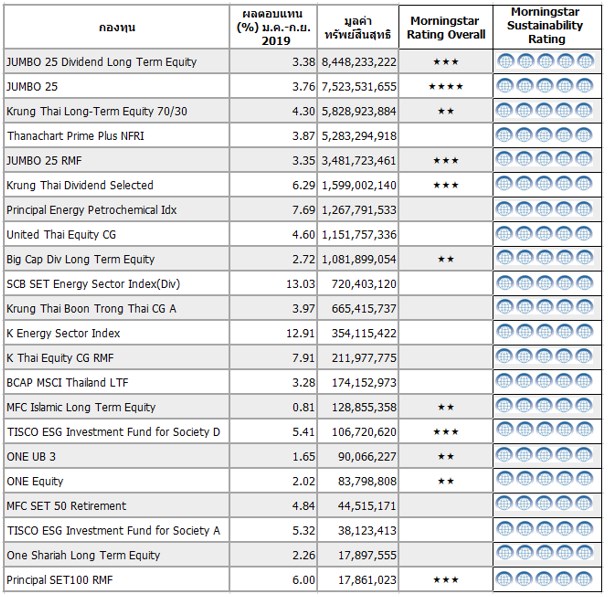Screen dimensions: 608x597
Task: Click the 13.03 return value cell
Action: (272, 284)
